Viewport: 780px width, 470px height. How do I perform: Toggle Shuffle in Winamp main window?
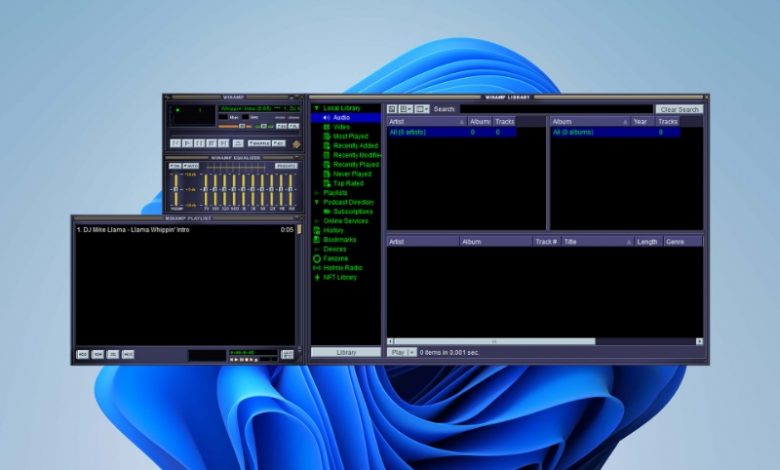pyautogui.click(x=259, y=143)
